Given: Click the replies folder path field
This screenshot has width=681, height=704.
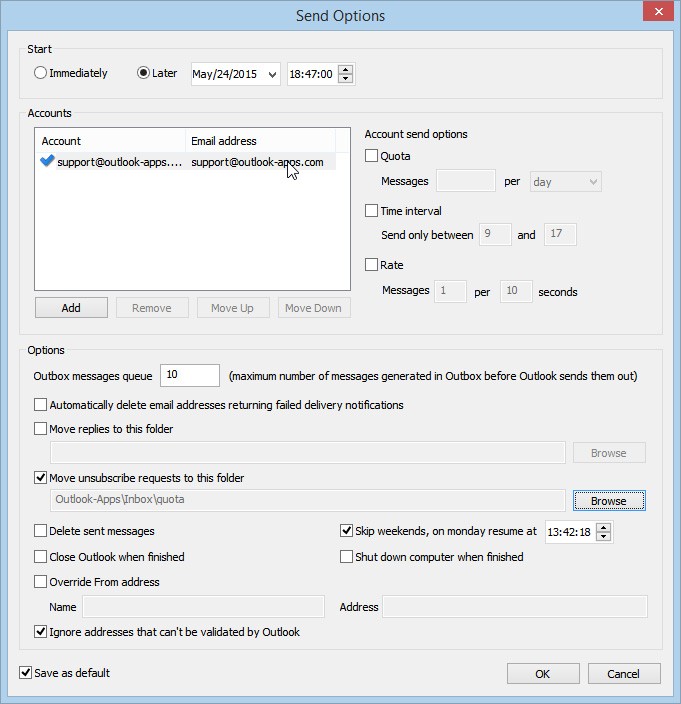Looking at the screenshot, I should coord(308,453).
